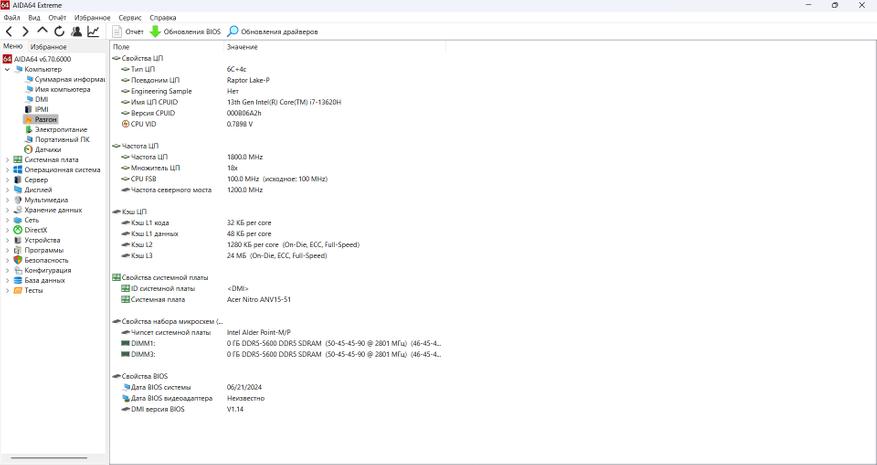Select Суммарная информация in the tree
Viewport: 877px width, 465px height.
[x=65, y=79]
